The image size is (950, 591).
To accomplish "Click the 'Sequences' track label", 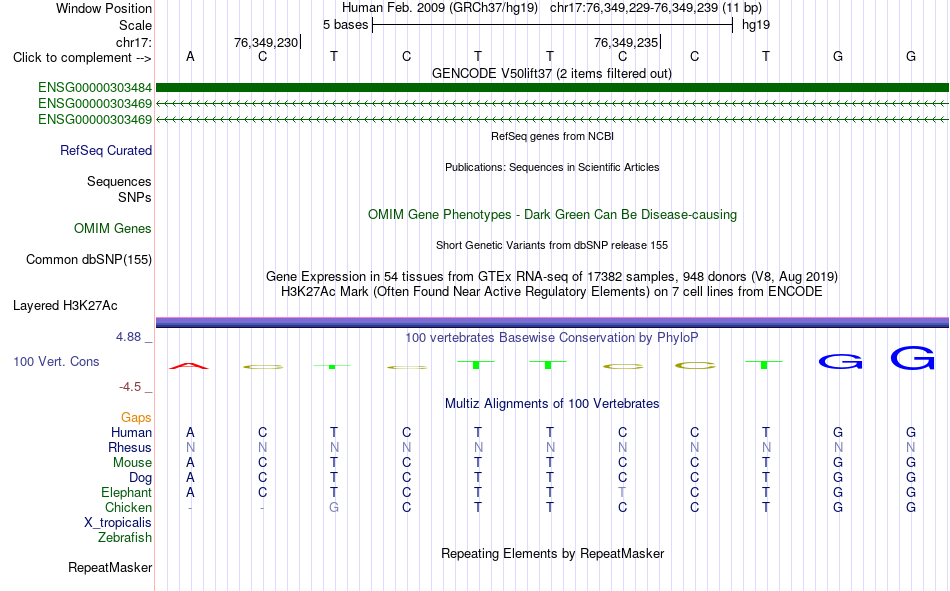I will point(119,181).
